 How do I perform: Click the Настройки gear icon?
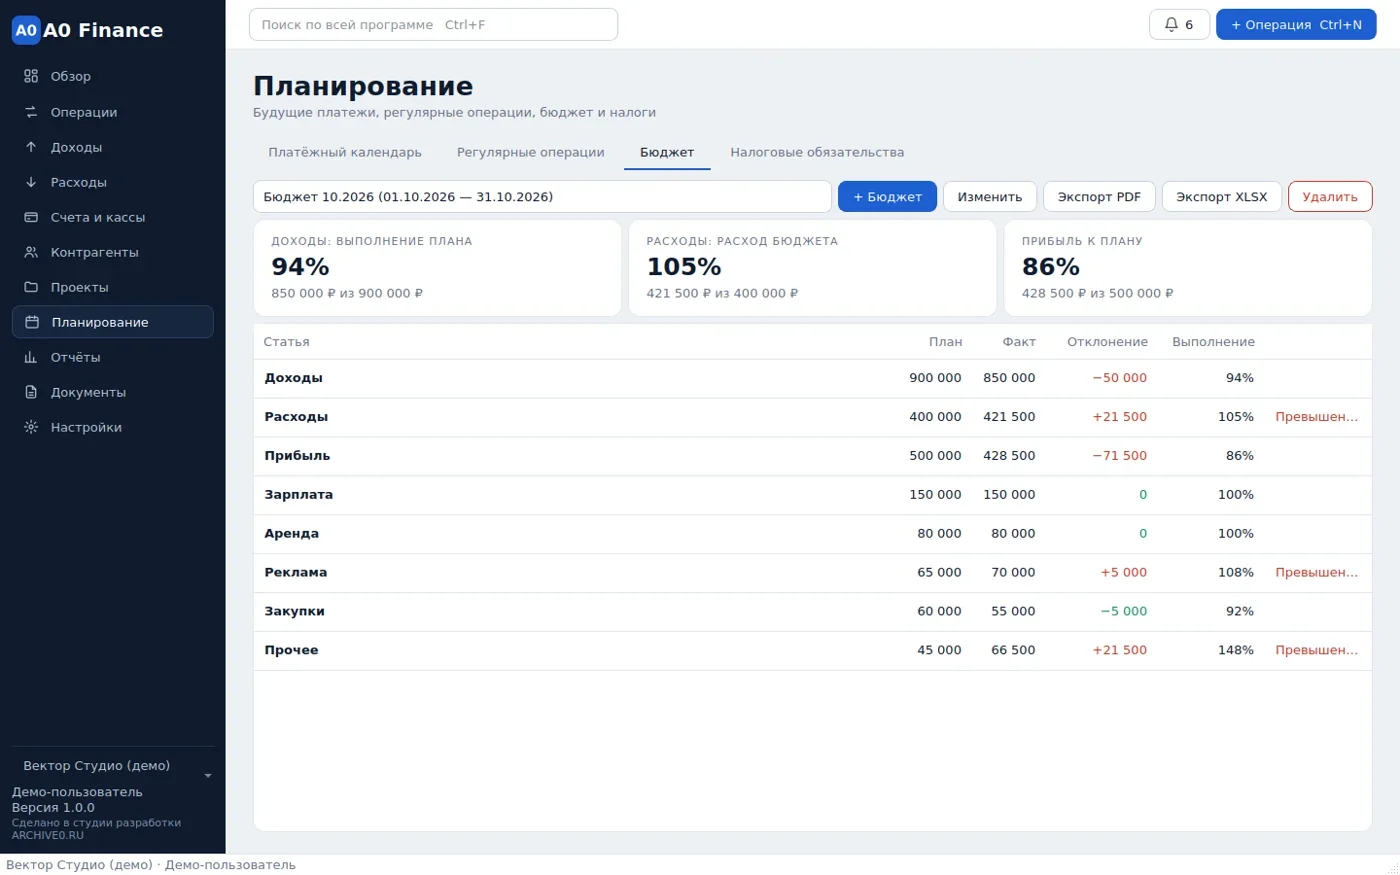(31, 427)
